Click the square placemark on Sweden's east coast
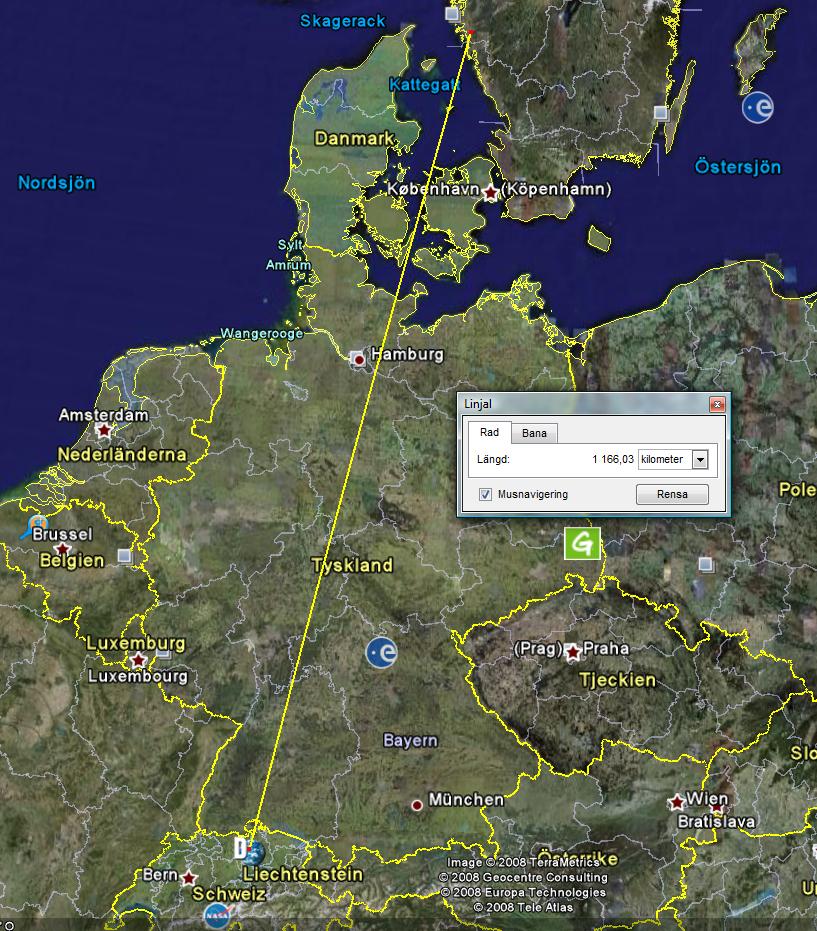The image size is (817, 931). tap(660, 112)
